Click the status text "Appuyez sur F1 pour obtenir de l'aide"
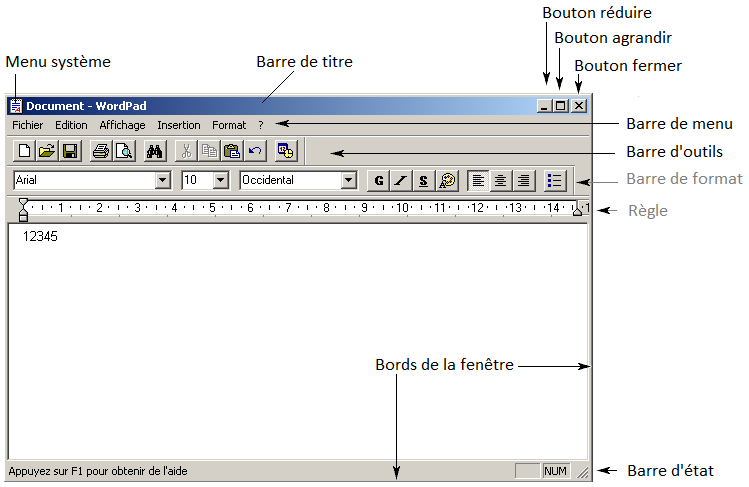This screenshot has height=487, width=749. tap(98, 471)
